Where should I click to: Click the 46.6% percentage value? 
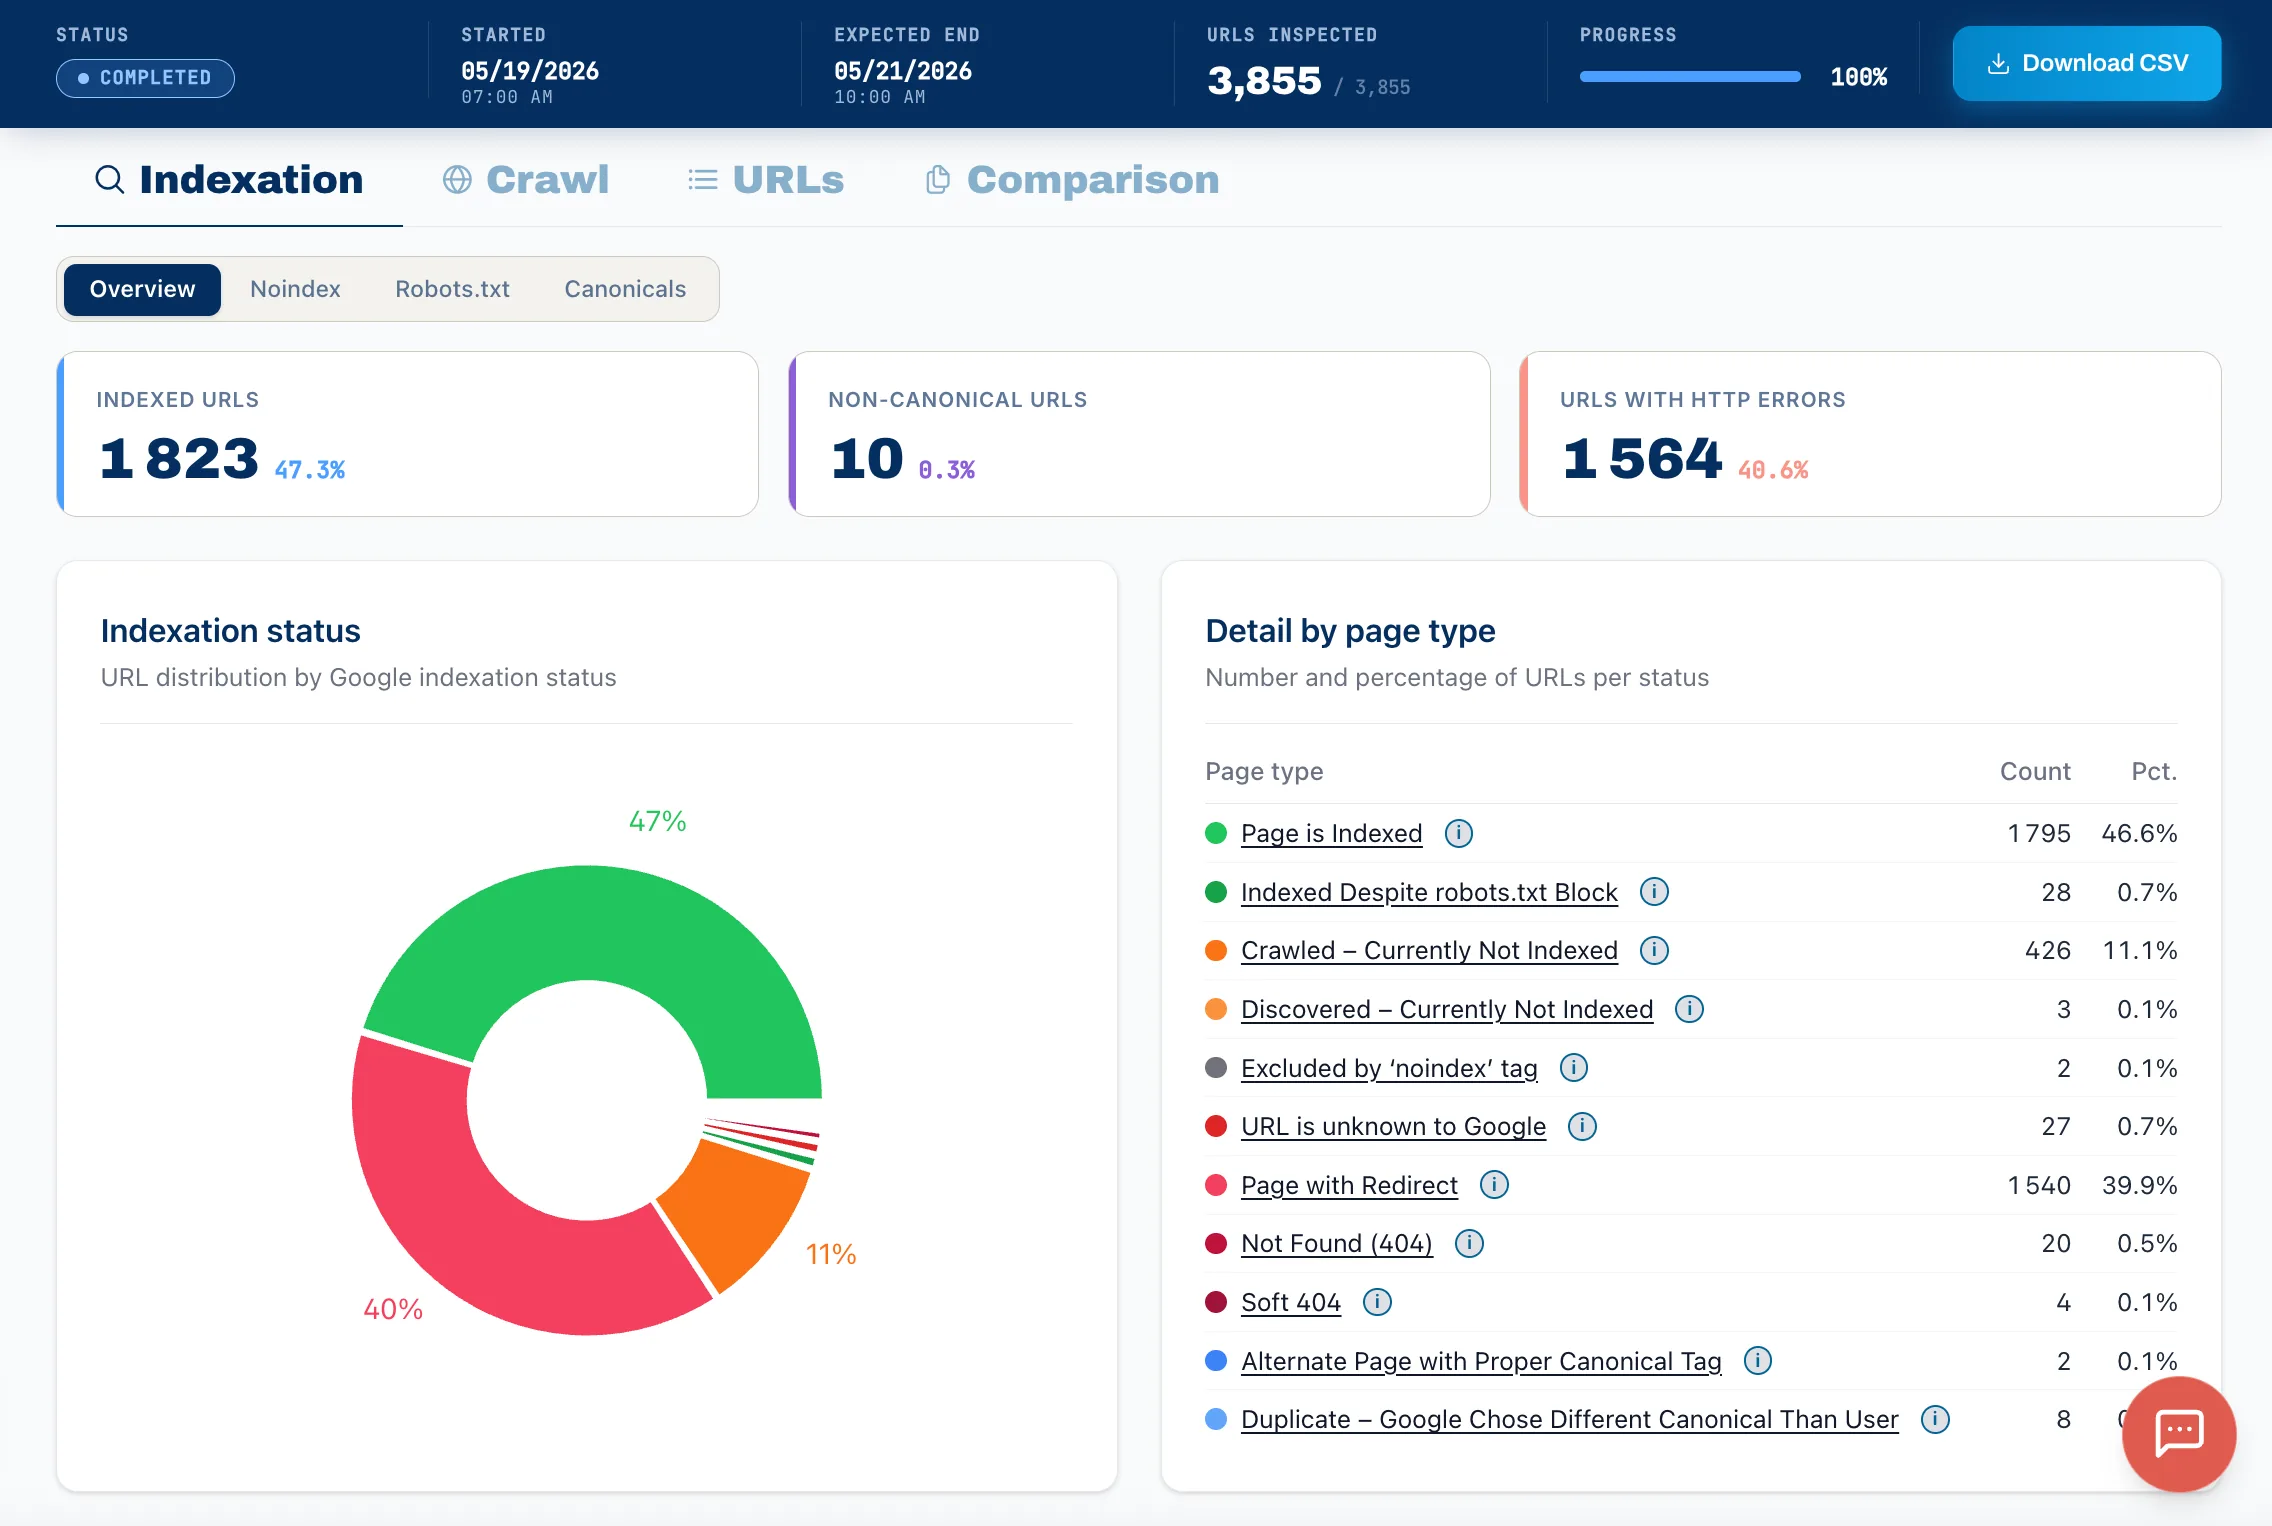click(x=2139, y=834)
